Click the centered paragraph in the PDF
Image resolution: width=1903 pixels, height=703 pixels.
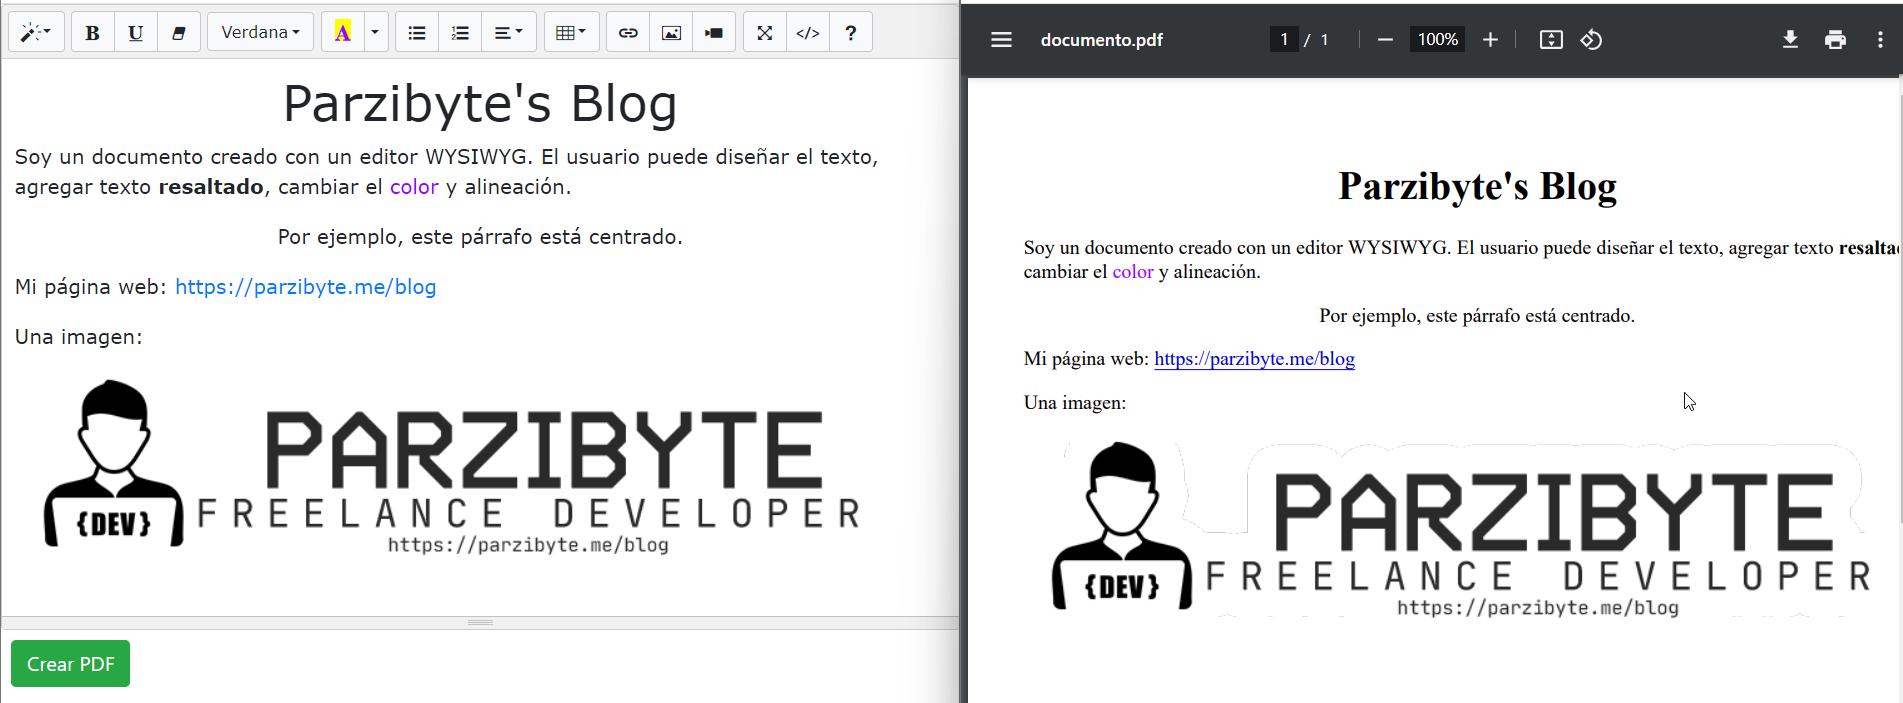1477,316
